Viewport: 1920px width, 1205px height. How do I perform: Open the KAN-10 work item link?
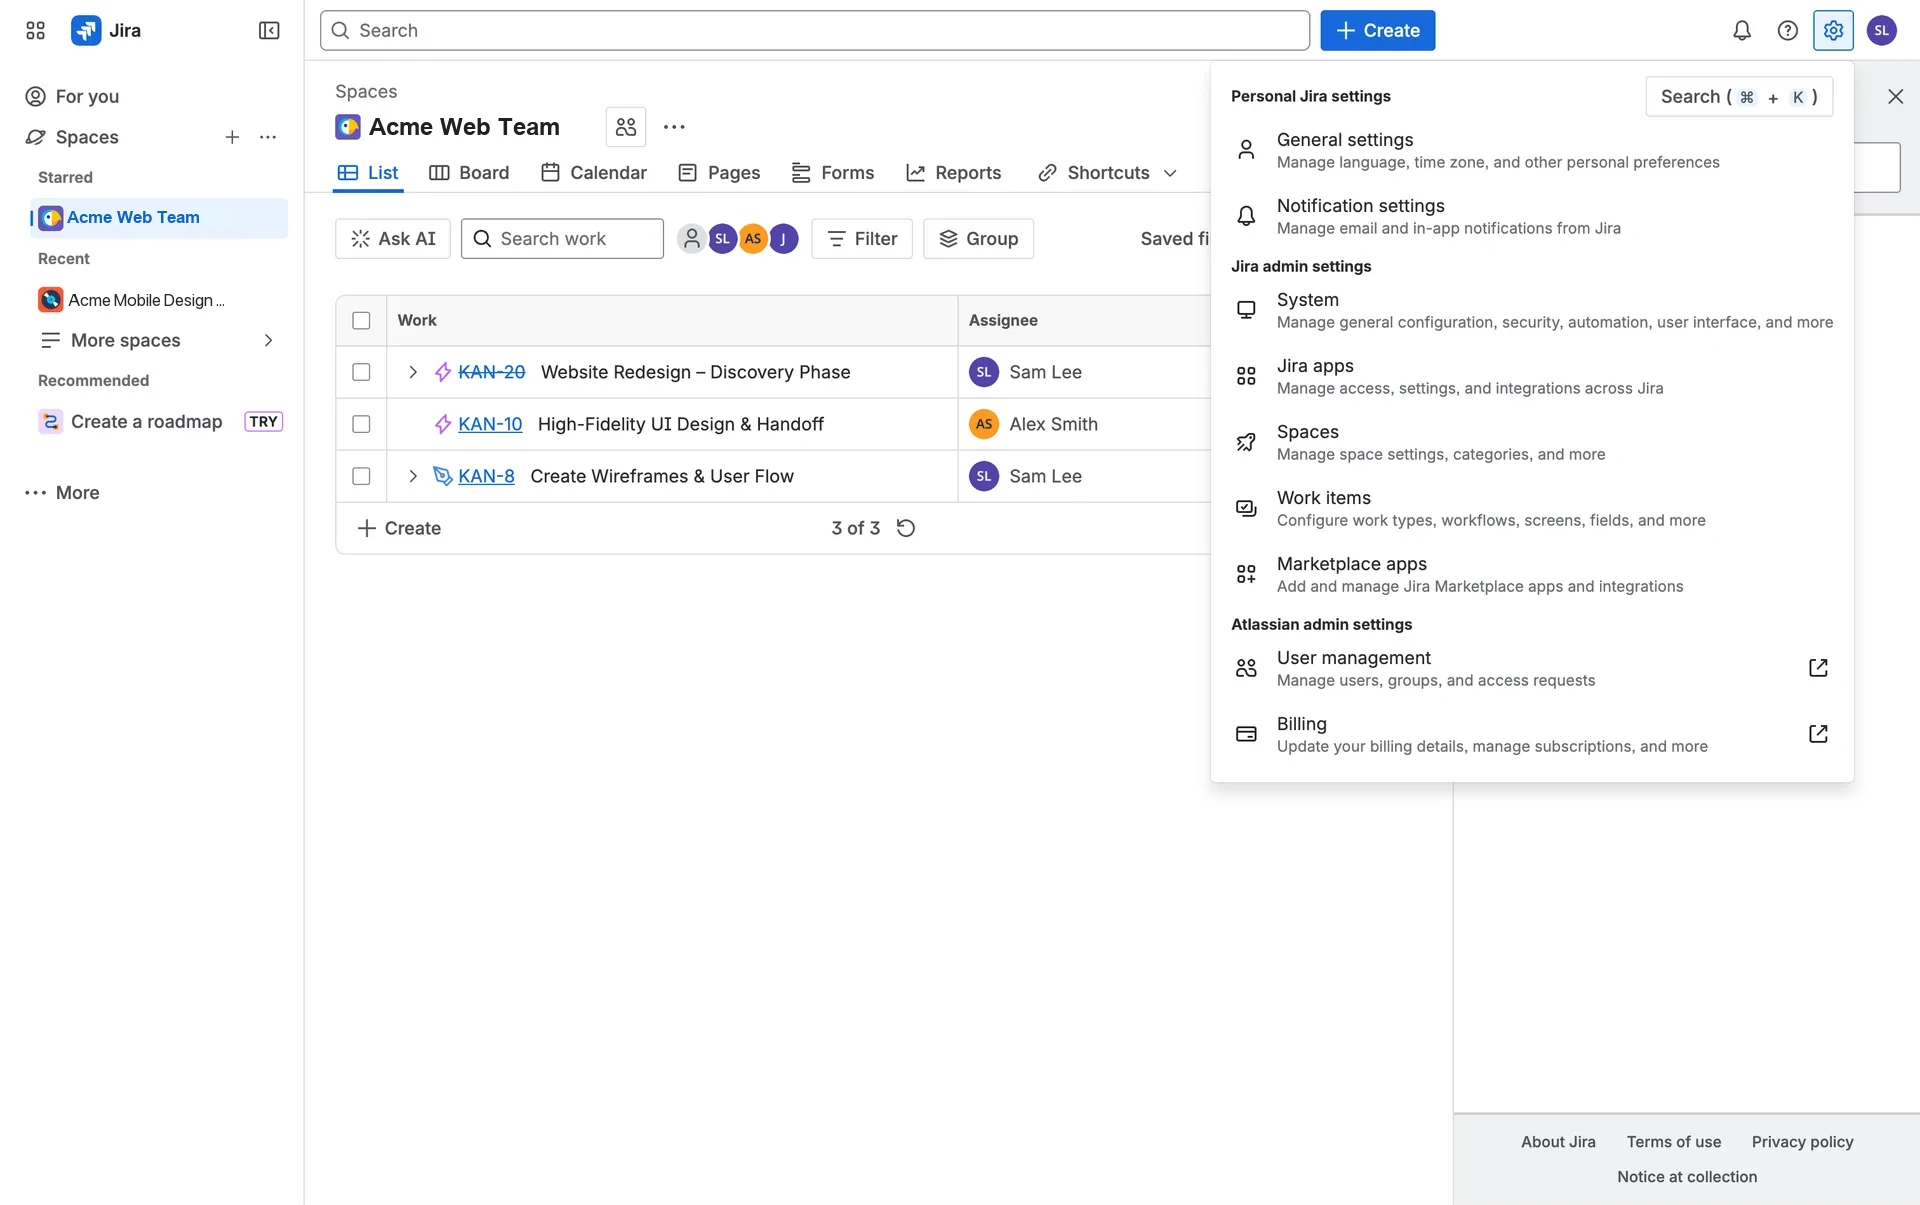[x=490, y=424]
